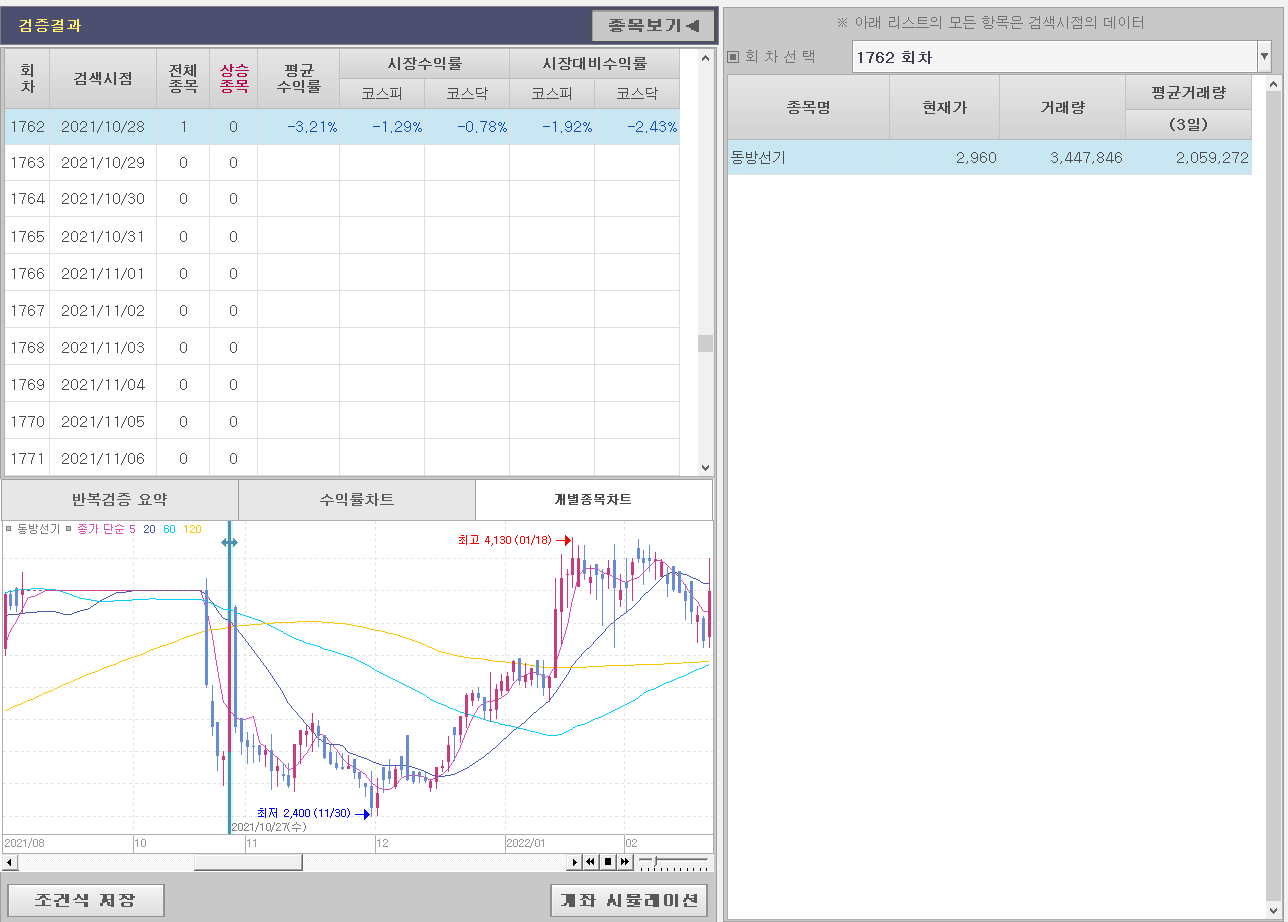Click the 종목명 column header
The image size is (1288, 922).
808,108
